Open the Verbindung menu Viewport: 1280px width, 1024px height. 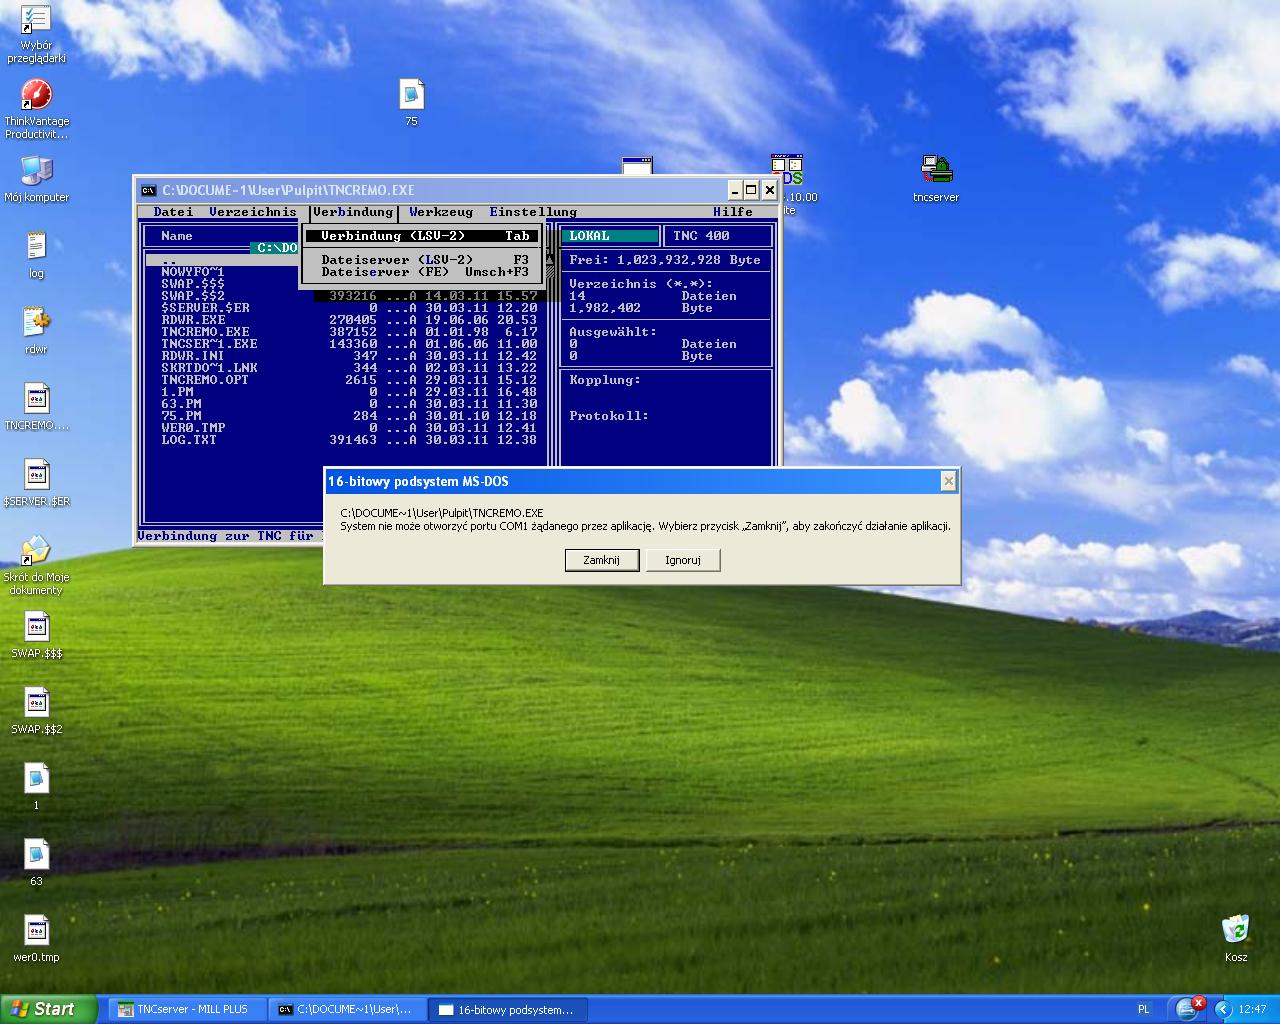click(x=353, y=212)
